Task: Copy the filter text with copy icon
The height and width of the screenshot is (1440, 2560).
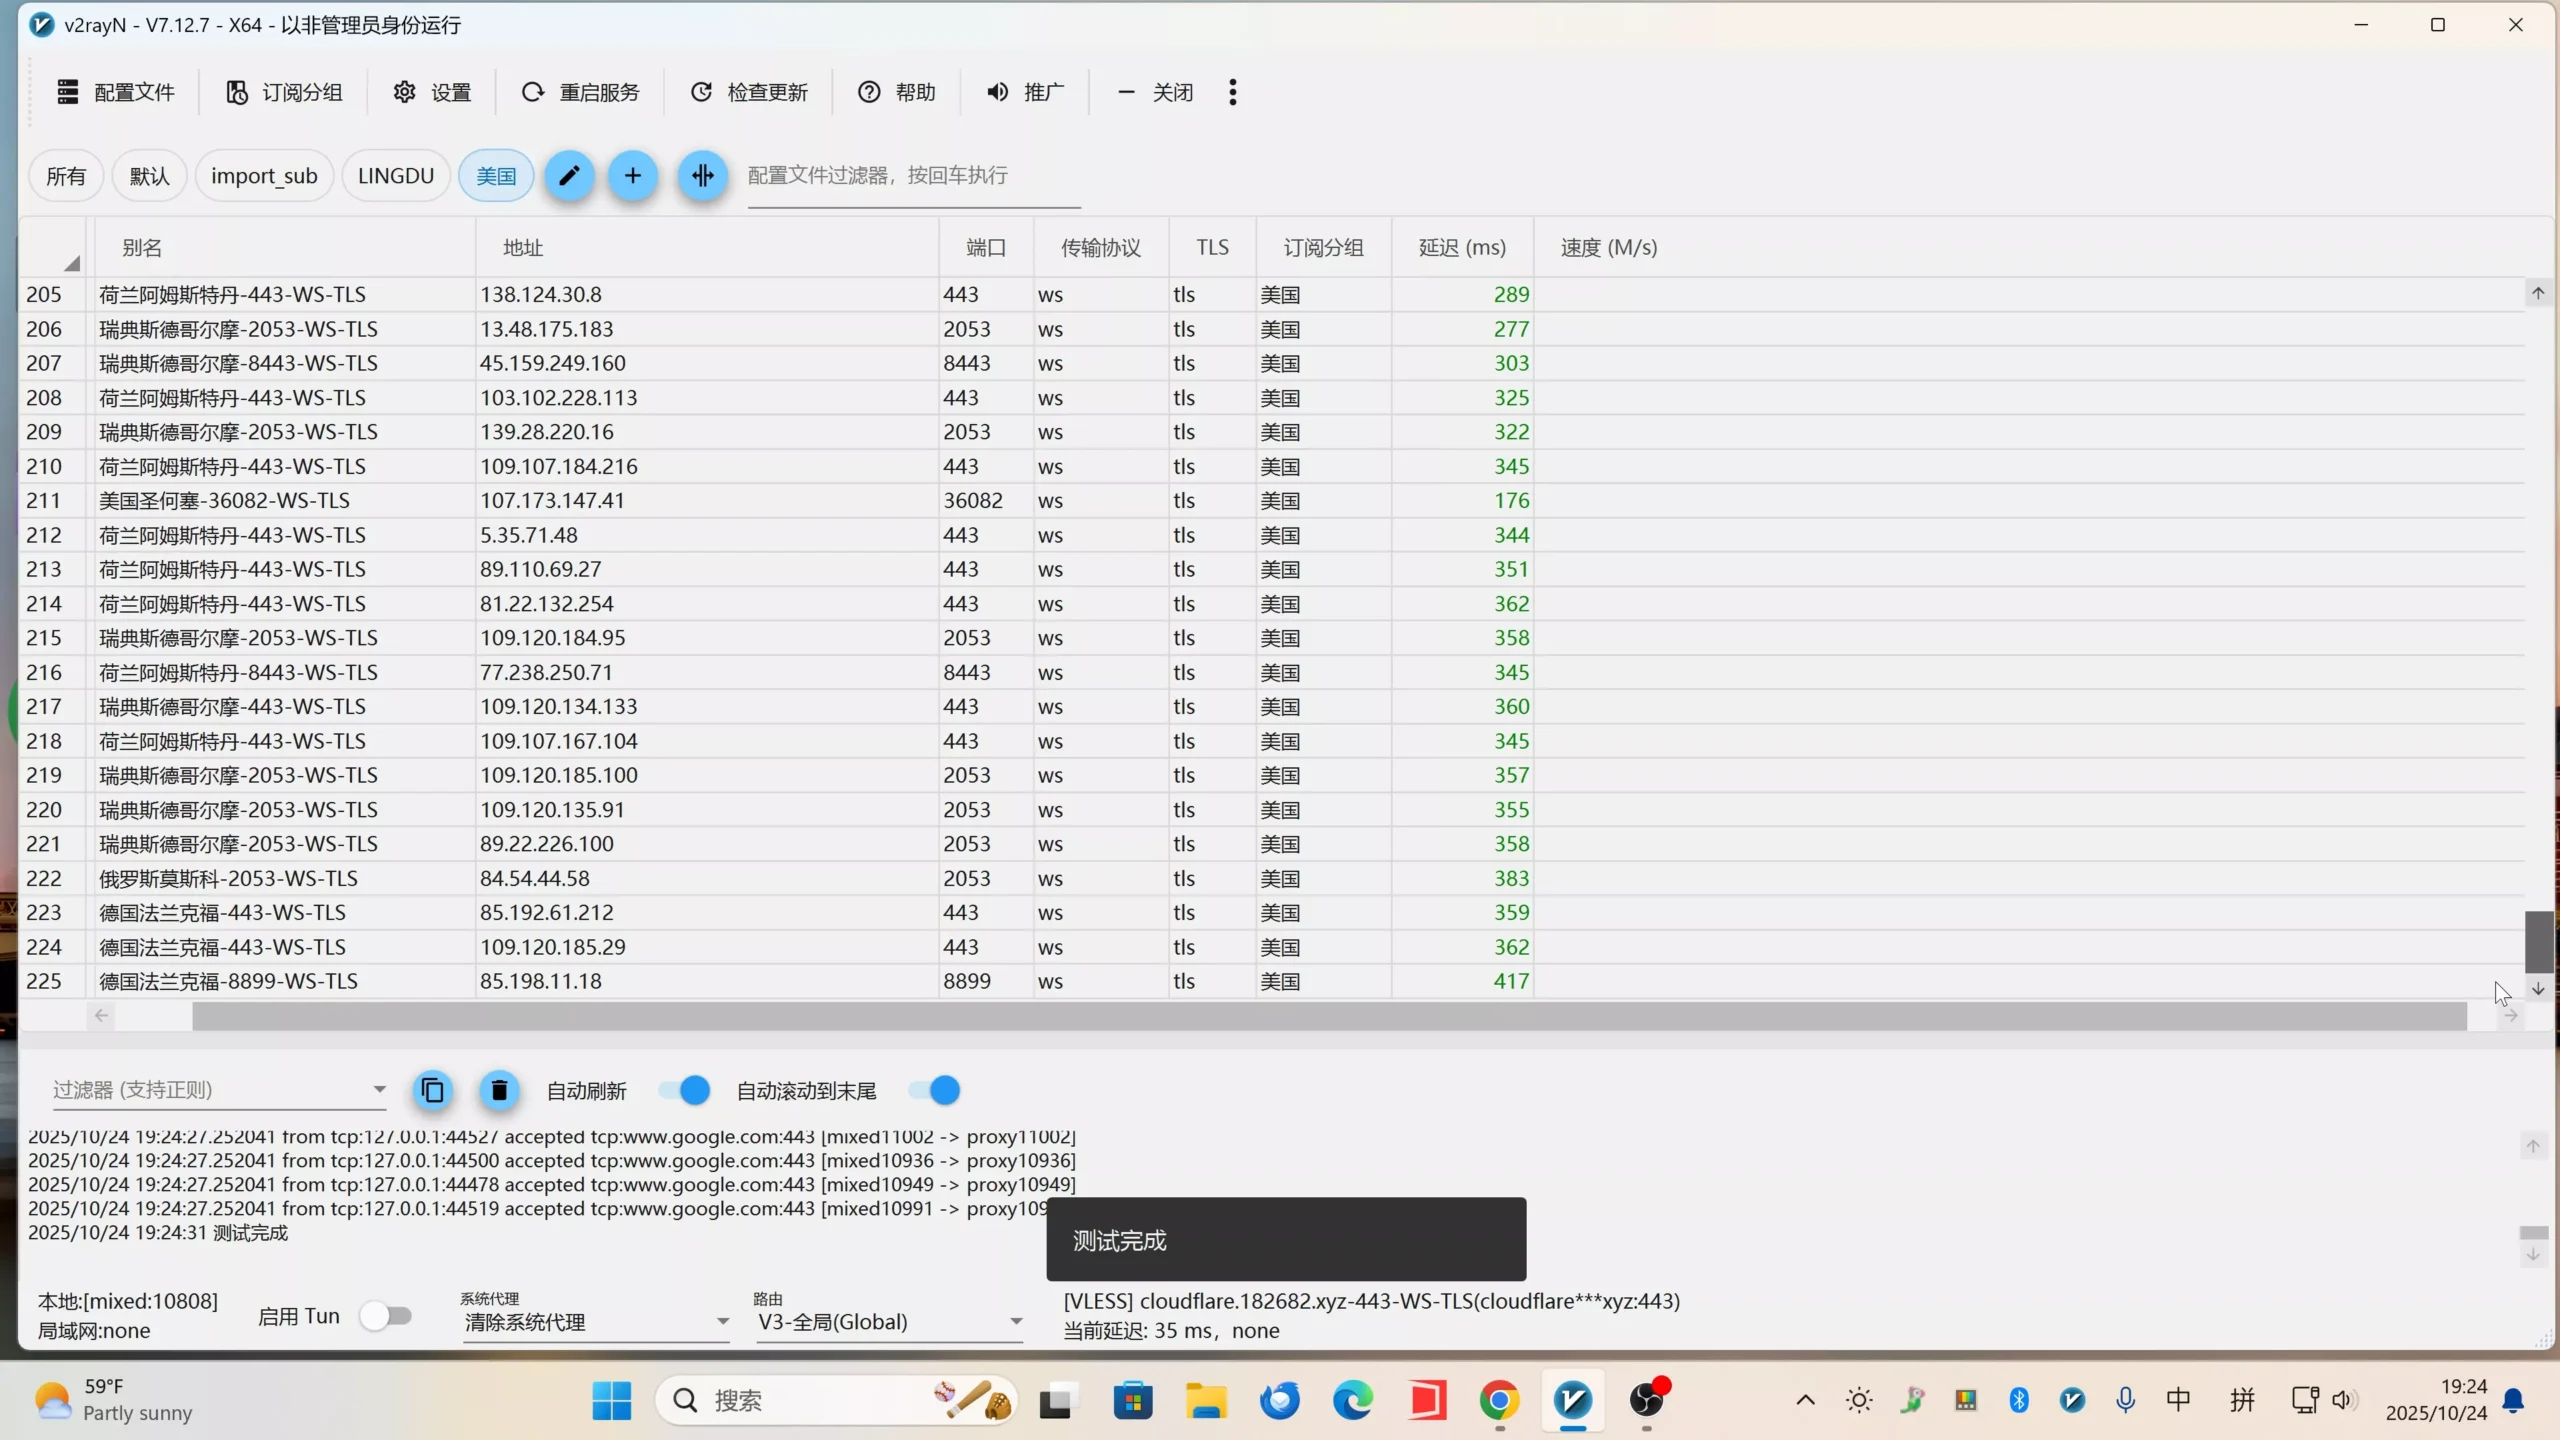Action: click(432, 1090)
